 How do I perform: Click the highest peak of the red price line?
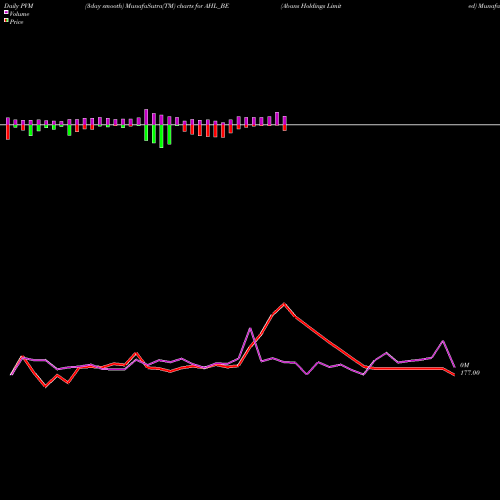284,303
